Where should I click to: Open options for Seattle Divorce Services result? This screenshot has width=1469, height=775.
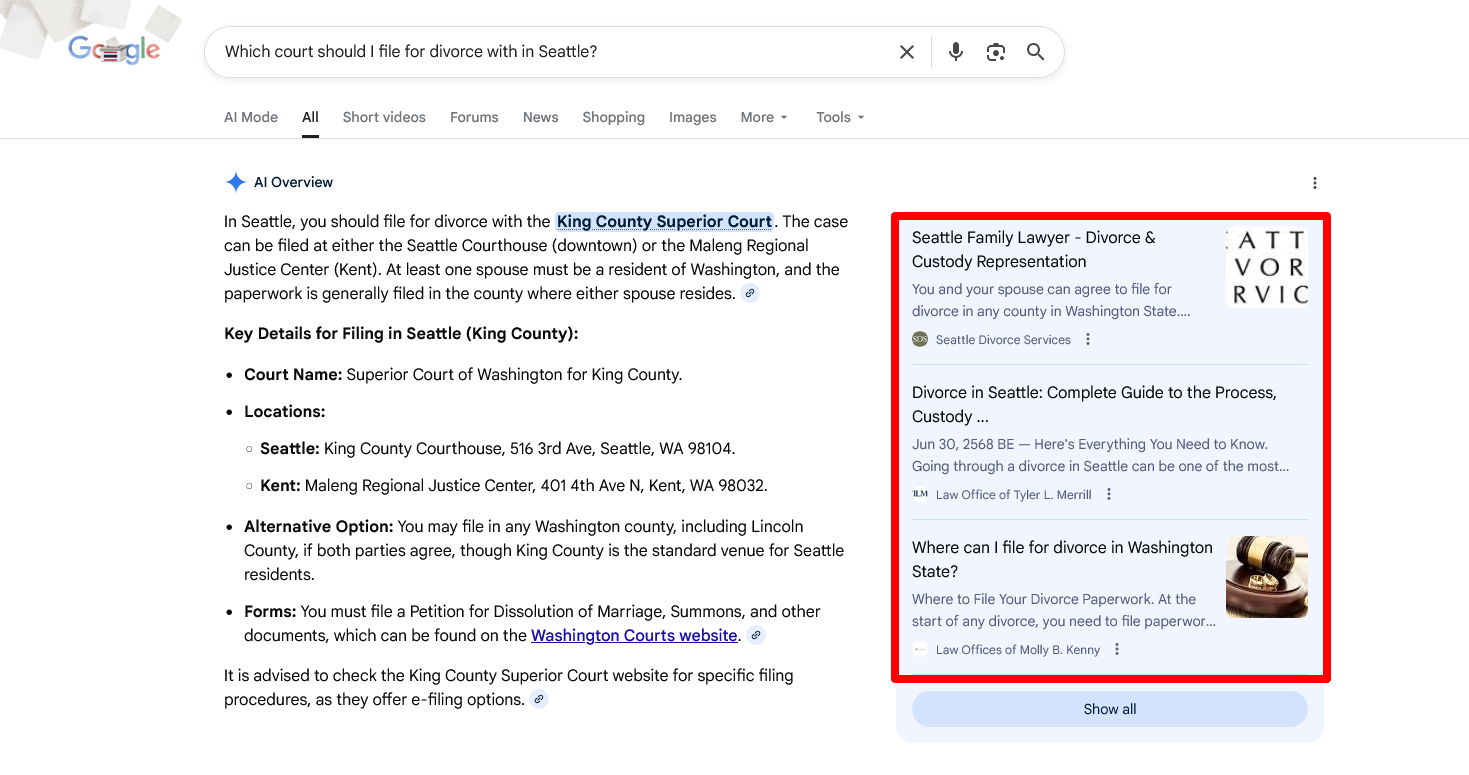tap(1088, 340)
